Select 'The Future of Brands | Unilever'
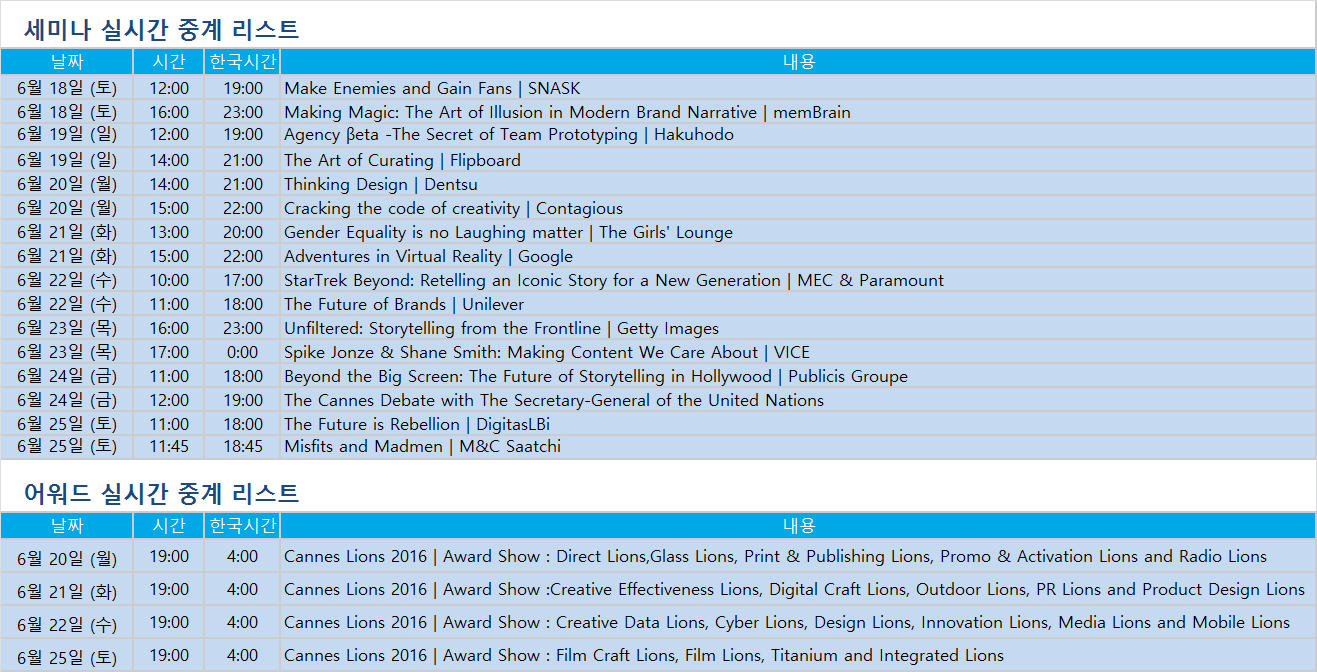The image size is (1317, 672). [404, 304]
